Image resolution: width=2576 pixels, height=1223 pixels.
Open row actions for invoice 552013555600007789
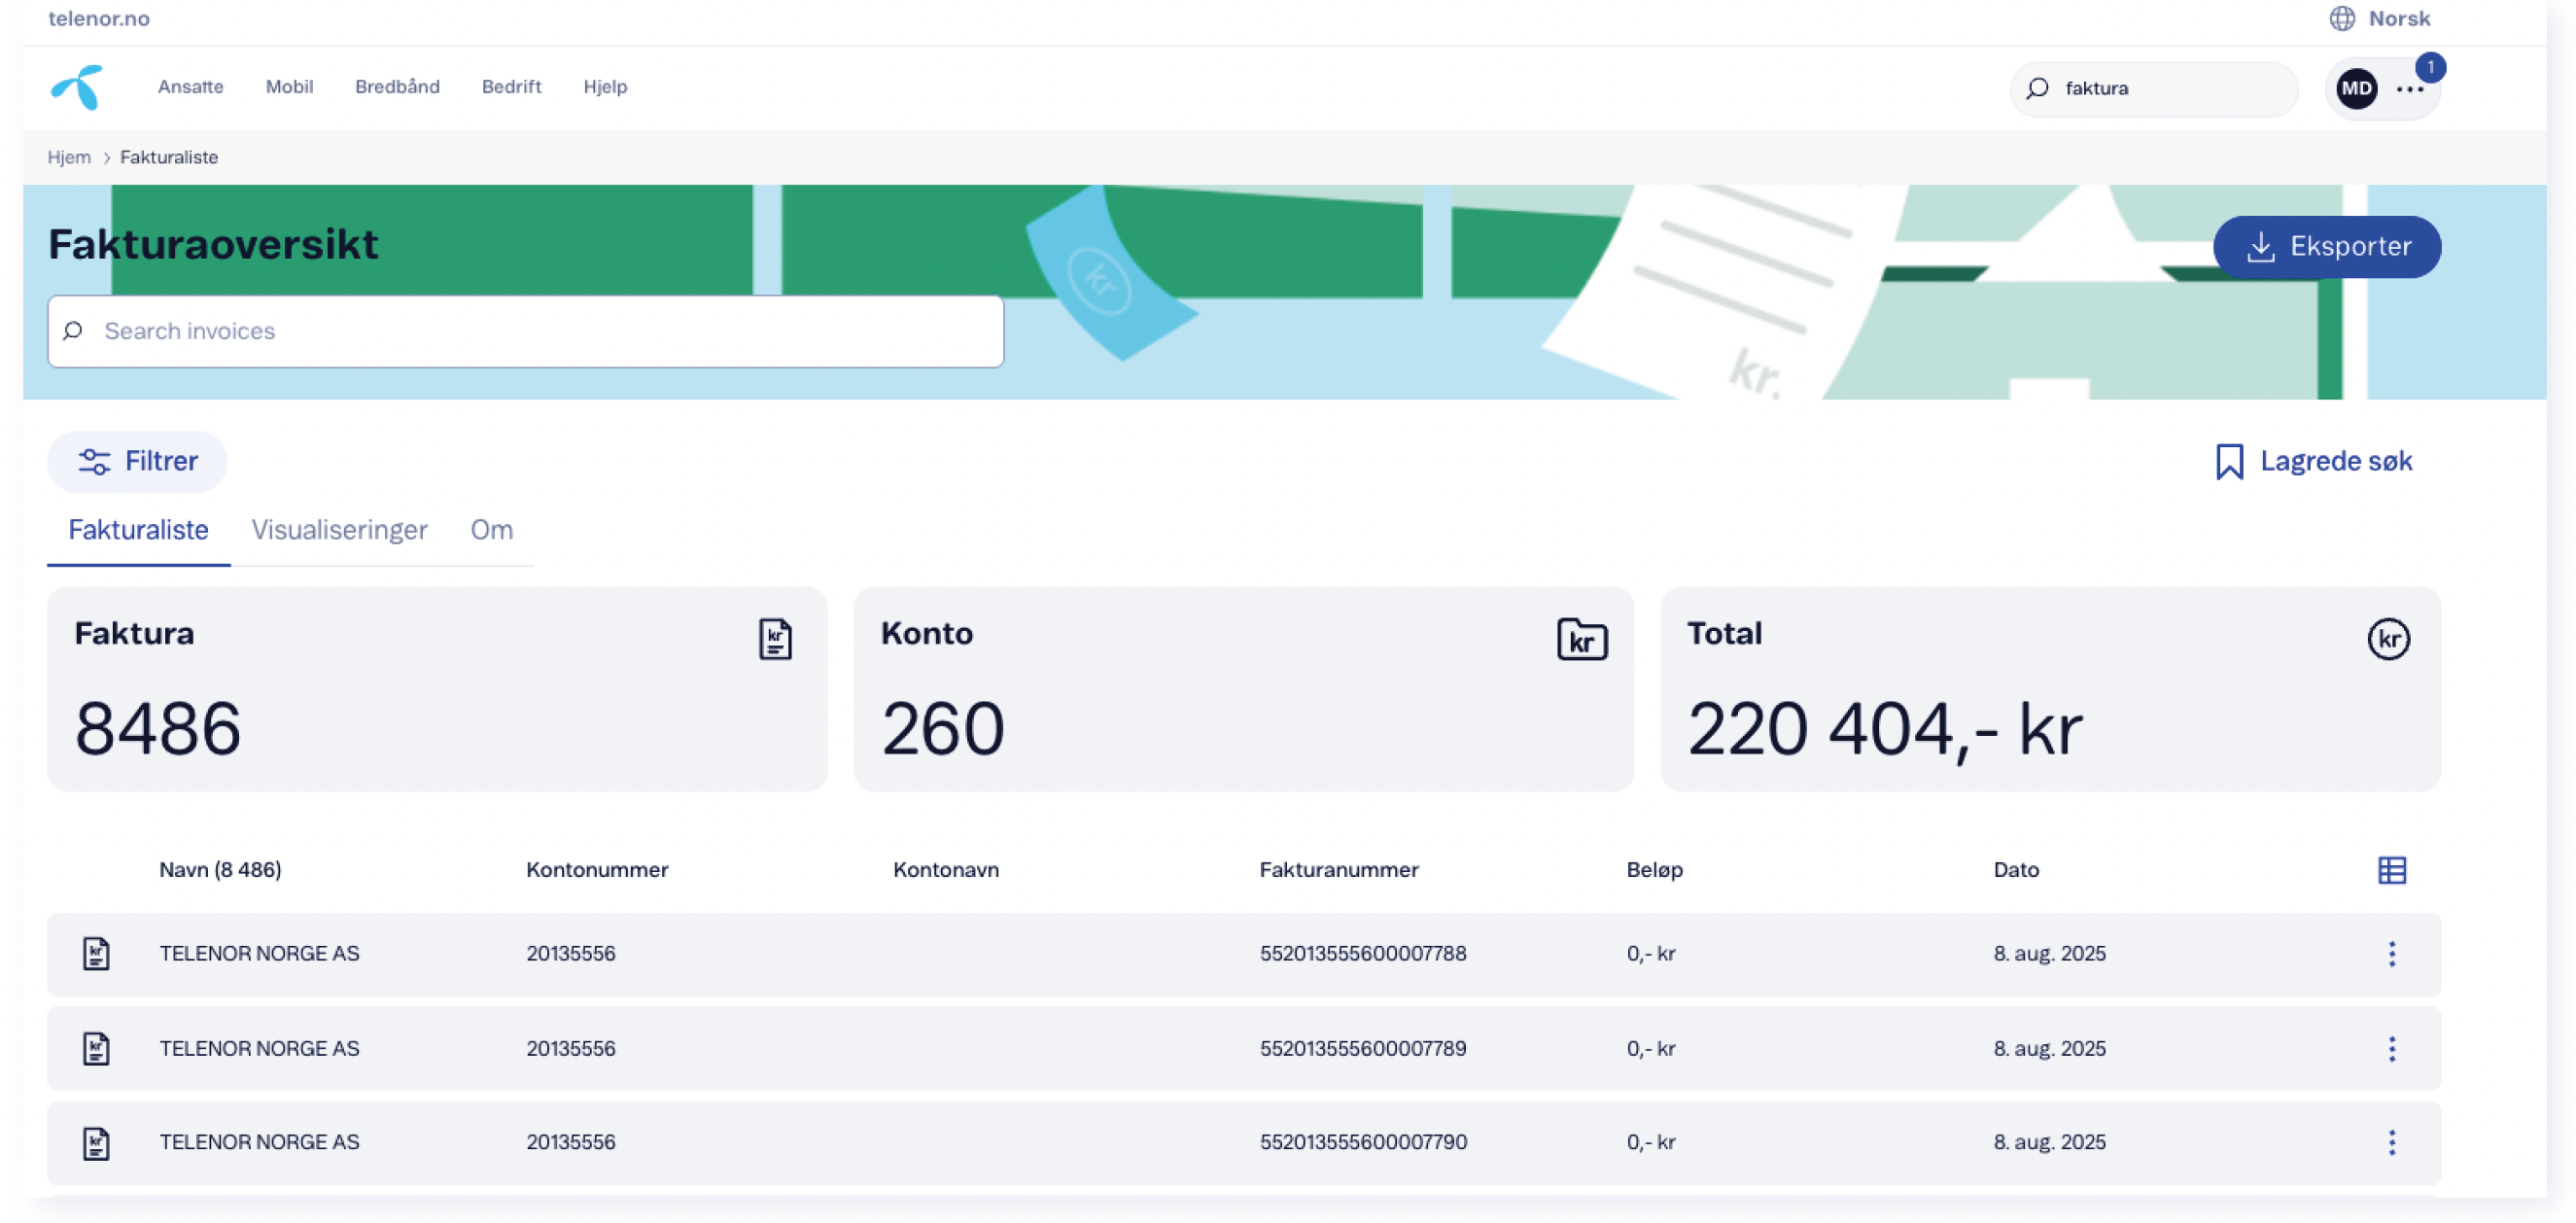click(2392, 1048)
